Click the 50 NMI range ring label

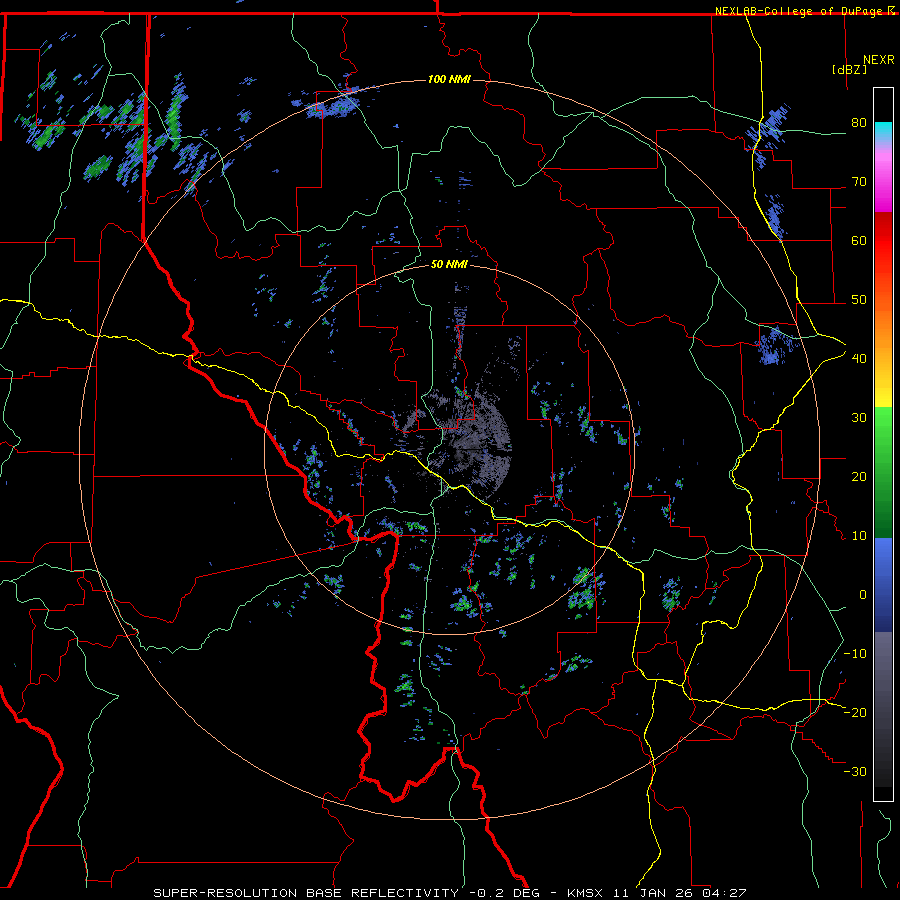click(449, 264)
